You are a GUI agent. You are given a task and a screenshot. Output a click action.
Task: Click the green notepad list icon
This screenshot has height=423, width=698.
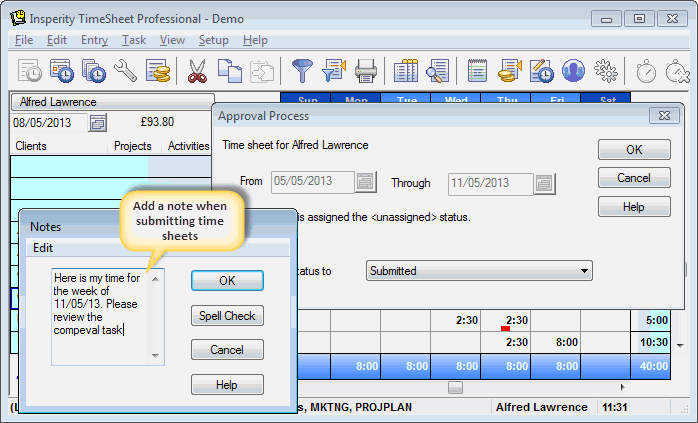(x=477, y=71)
